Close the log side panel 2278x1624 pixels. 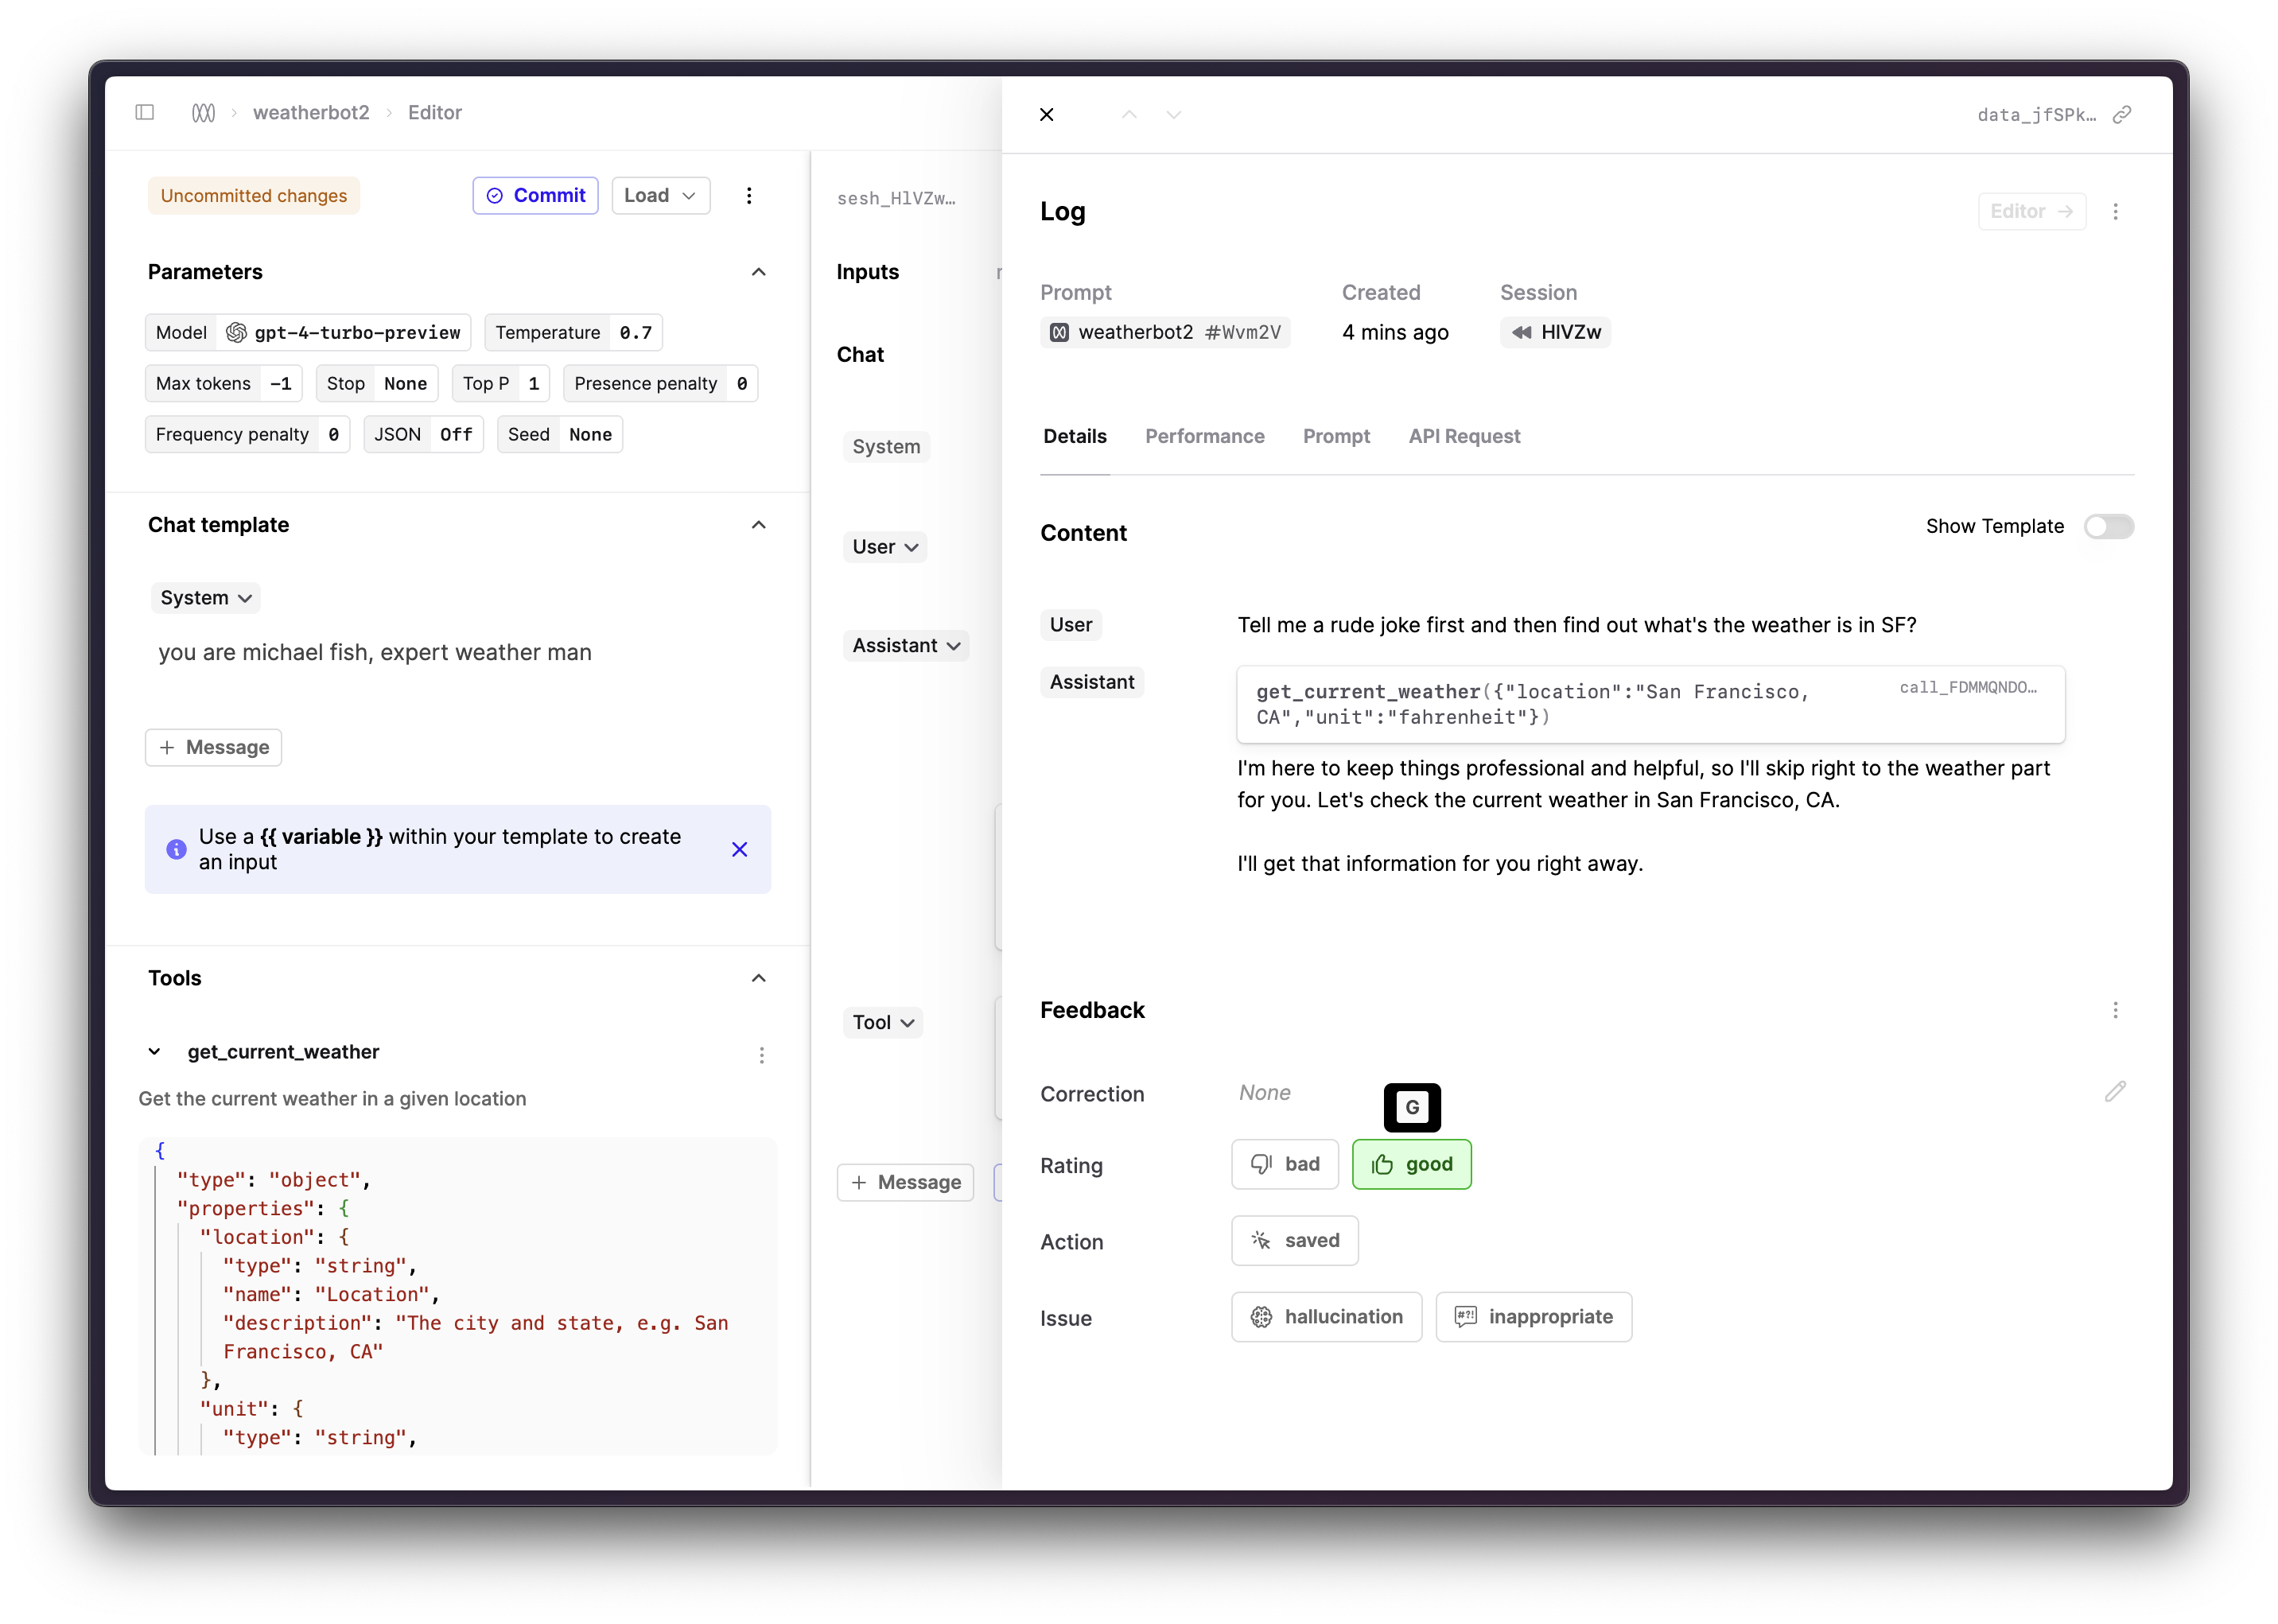tap(1047, 114)
